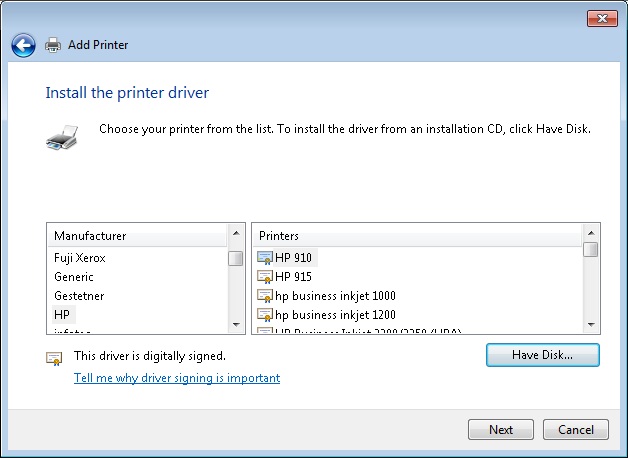Open the driver signing importance link

tap(177, 378)
